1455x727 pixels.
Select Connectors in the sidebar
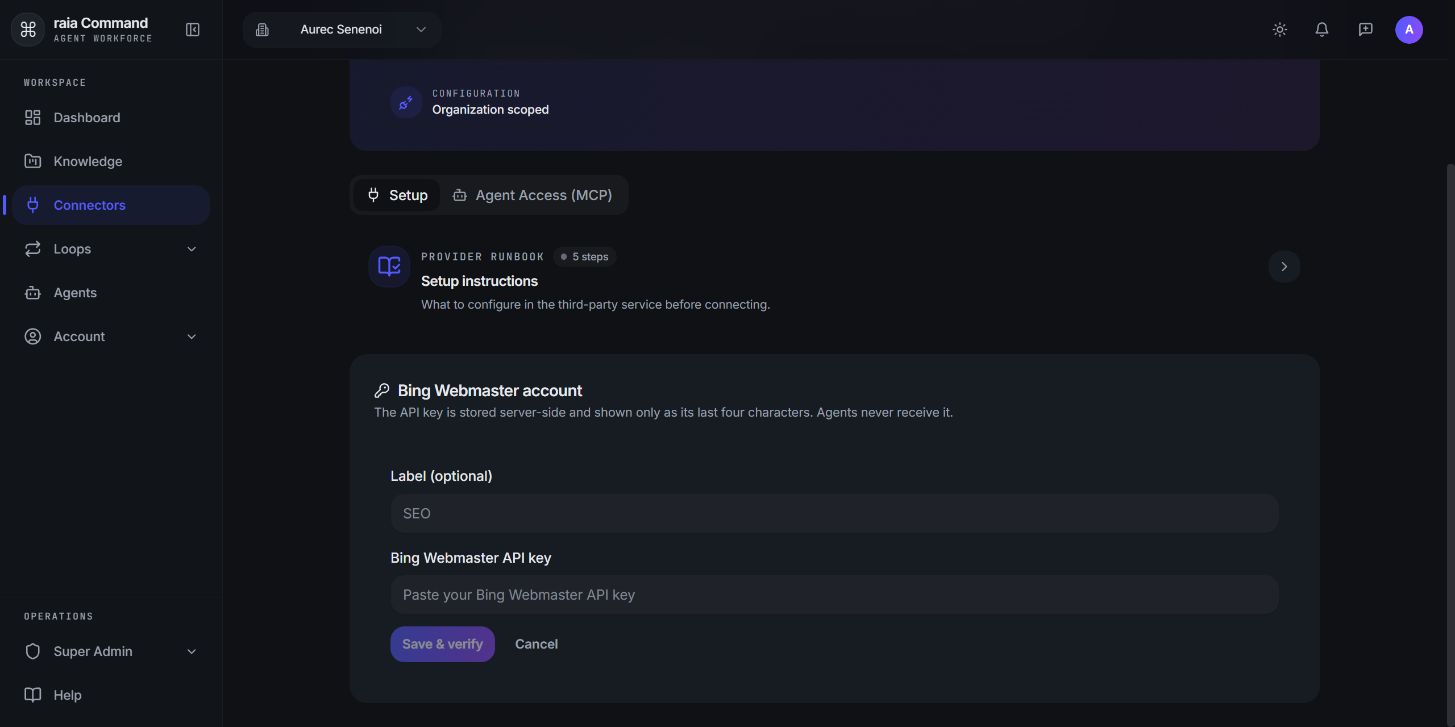click(x=111, y=205)
